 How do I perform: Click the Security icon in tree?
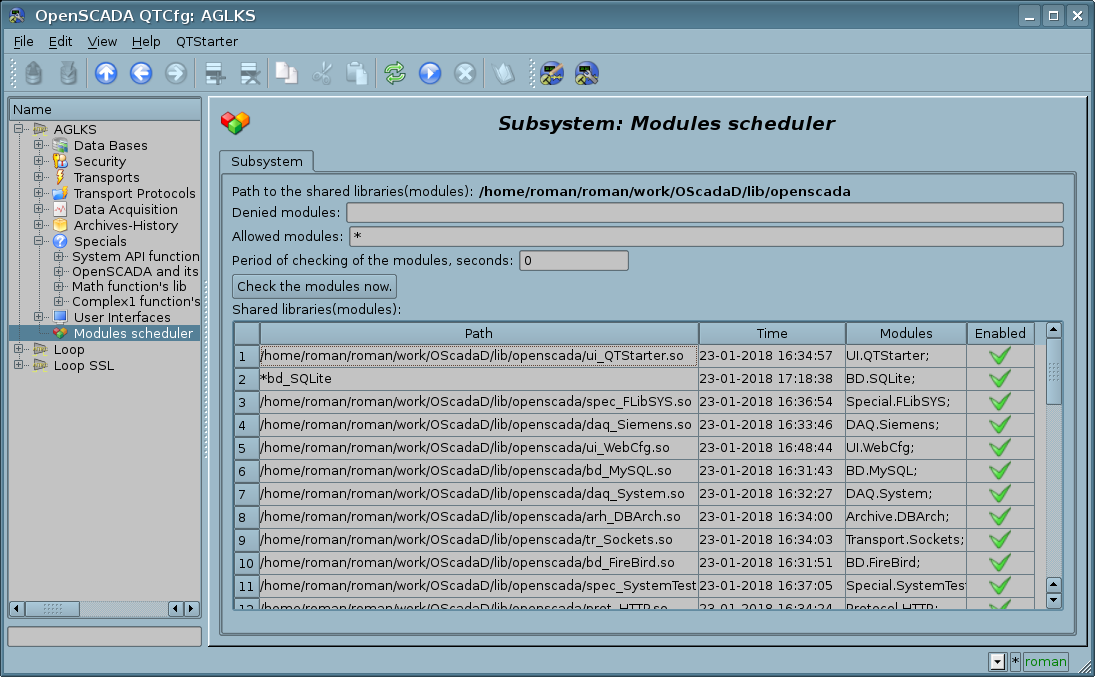pos(61,161)
